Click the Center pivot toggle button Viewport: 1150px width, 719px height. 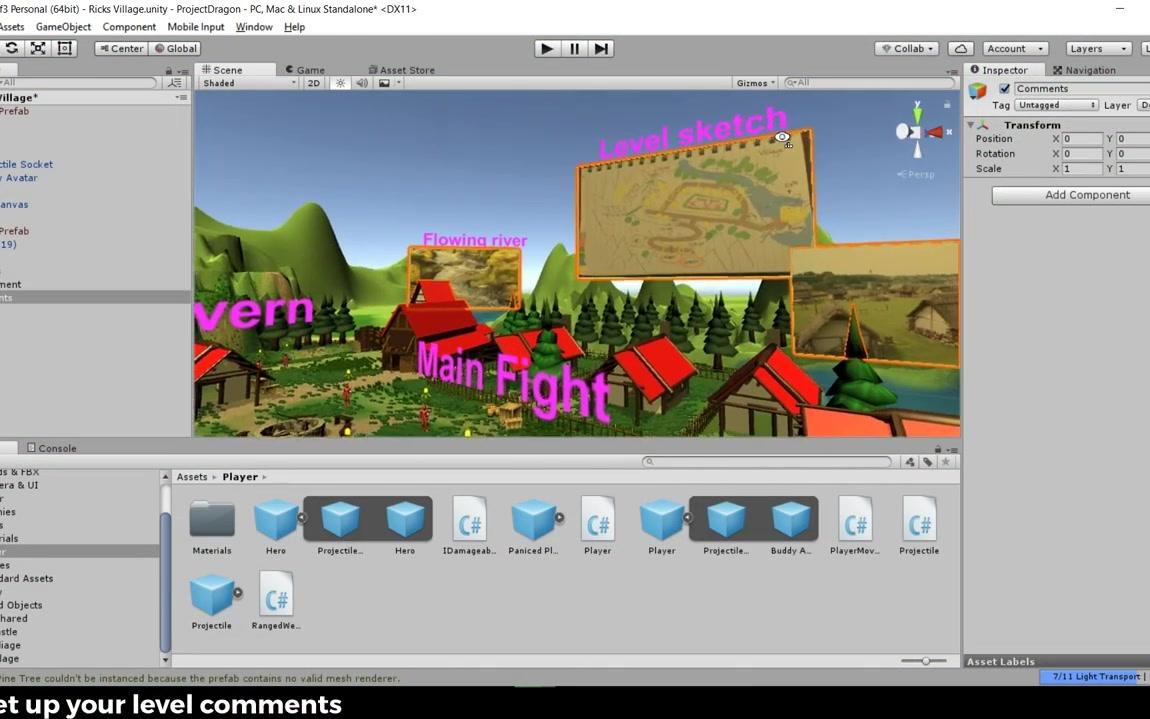120,48
